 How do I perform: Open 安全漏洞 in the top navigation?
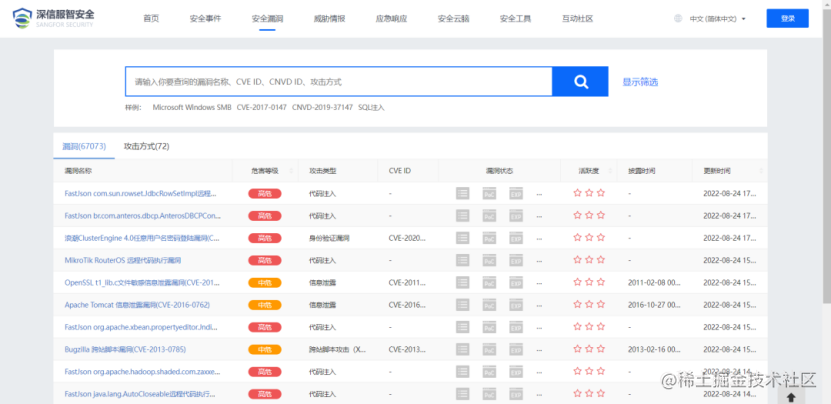(x=267, y=19)
